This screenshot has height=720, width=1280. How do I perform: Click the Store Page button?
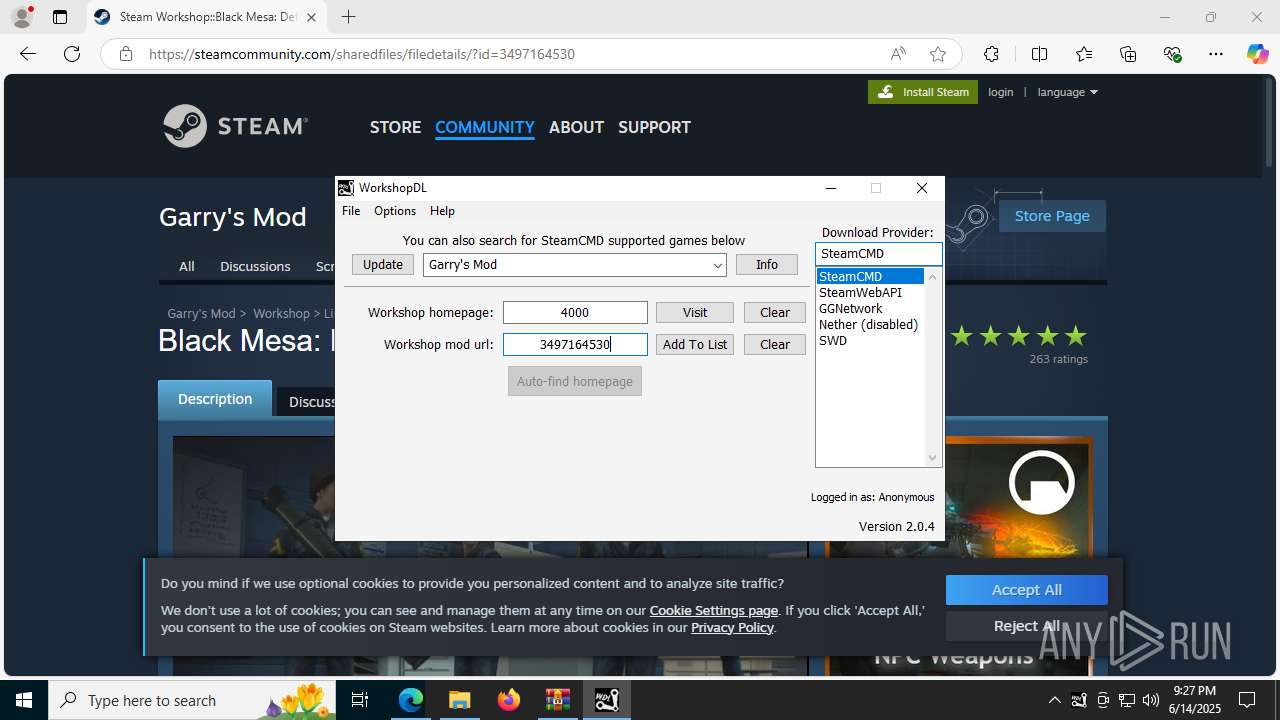click(x=1052, y=216)
